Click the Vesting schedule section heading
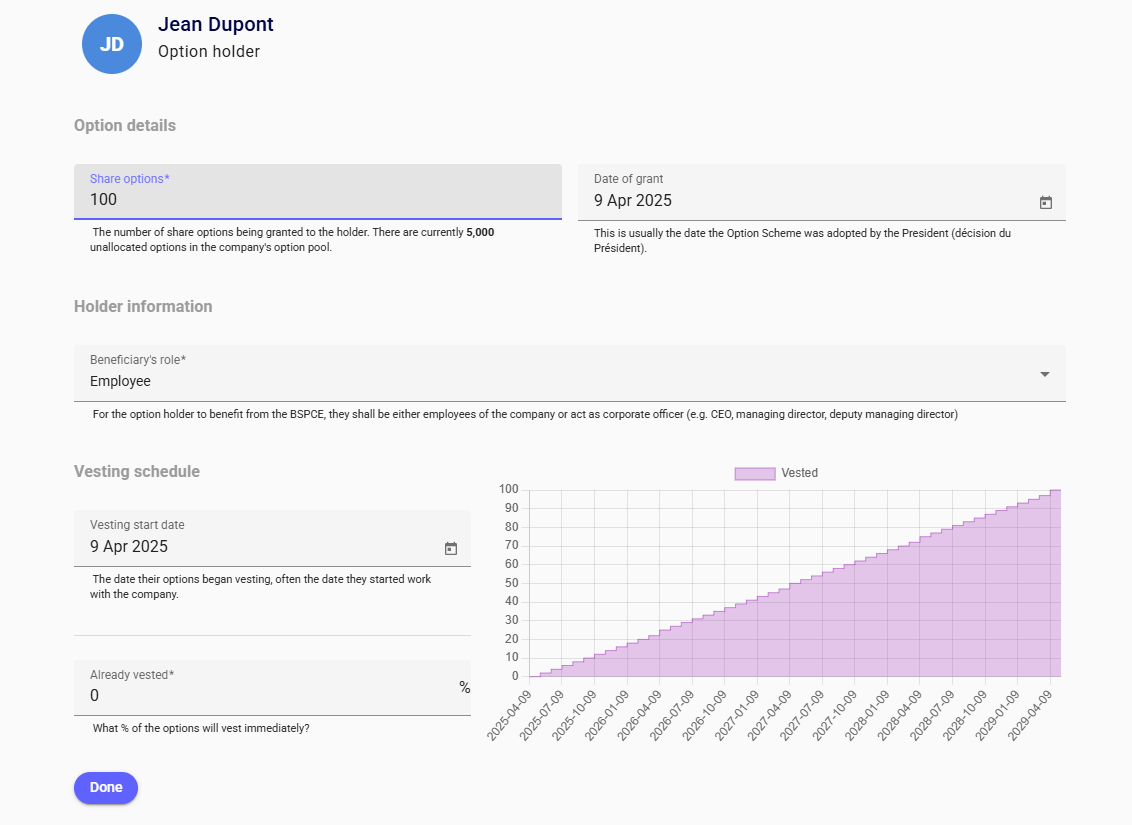The height and width of the screenshot is (825, 1132). pyautogui.click(x=137, y=471)
